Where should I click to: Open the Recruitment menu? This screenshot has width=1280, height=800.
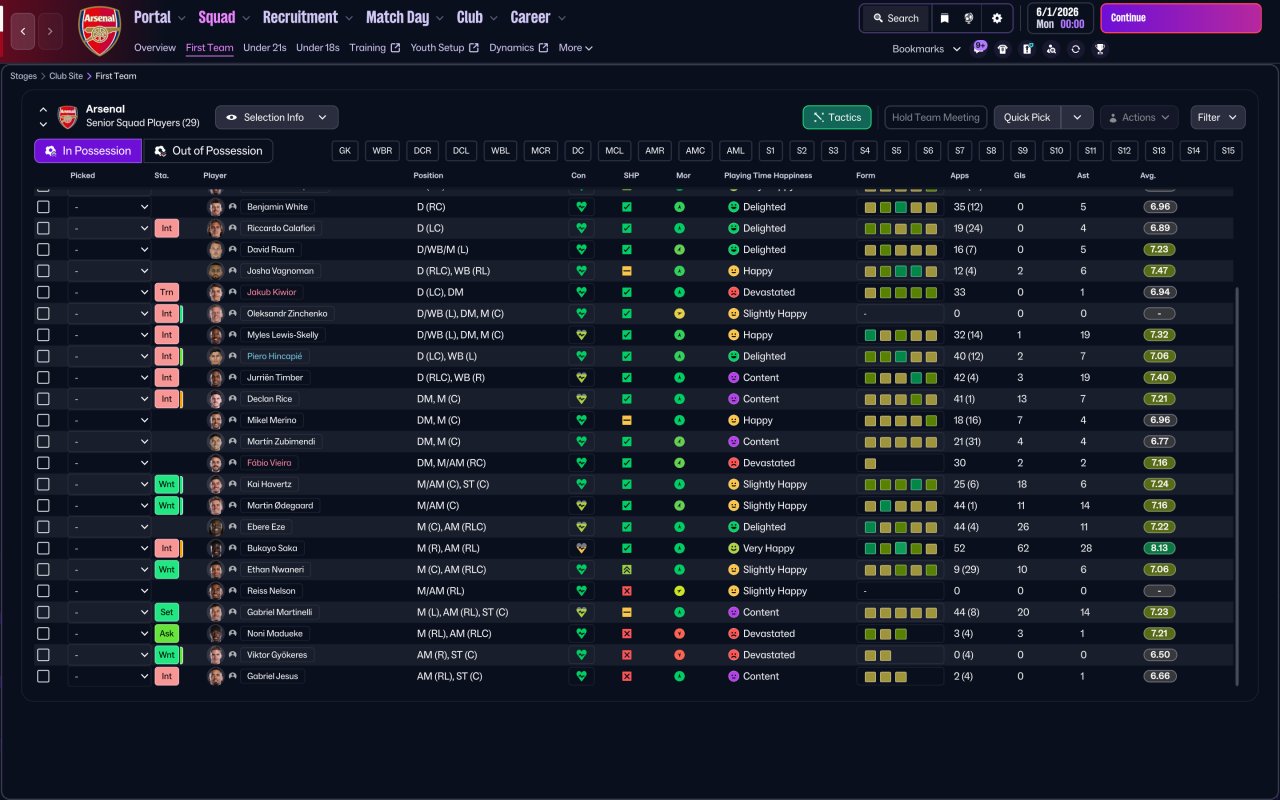click(x=308, y=17)
